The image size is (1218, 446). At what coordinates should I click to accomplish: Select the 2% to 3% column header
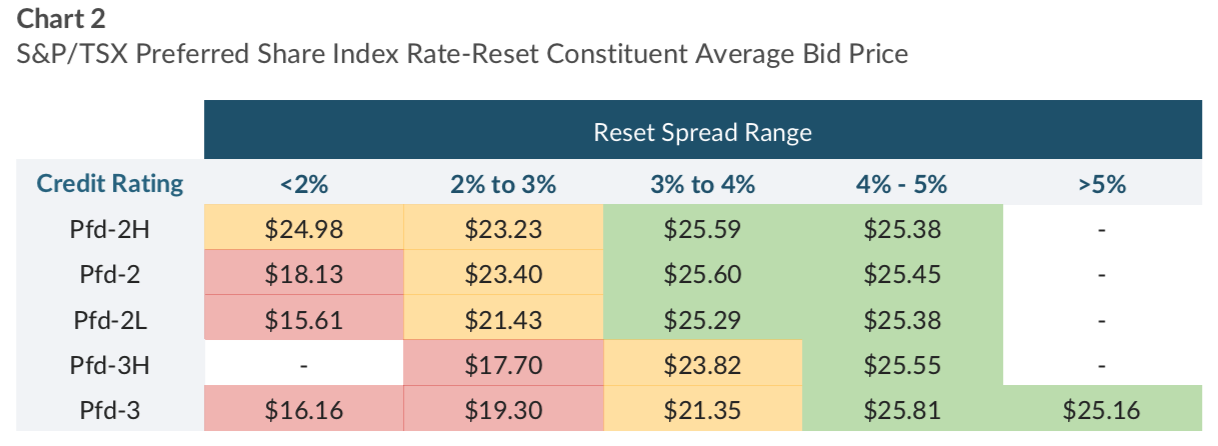[503, 184]
